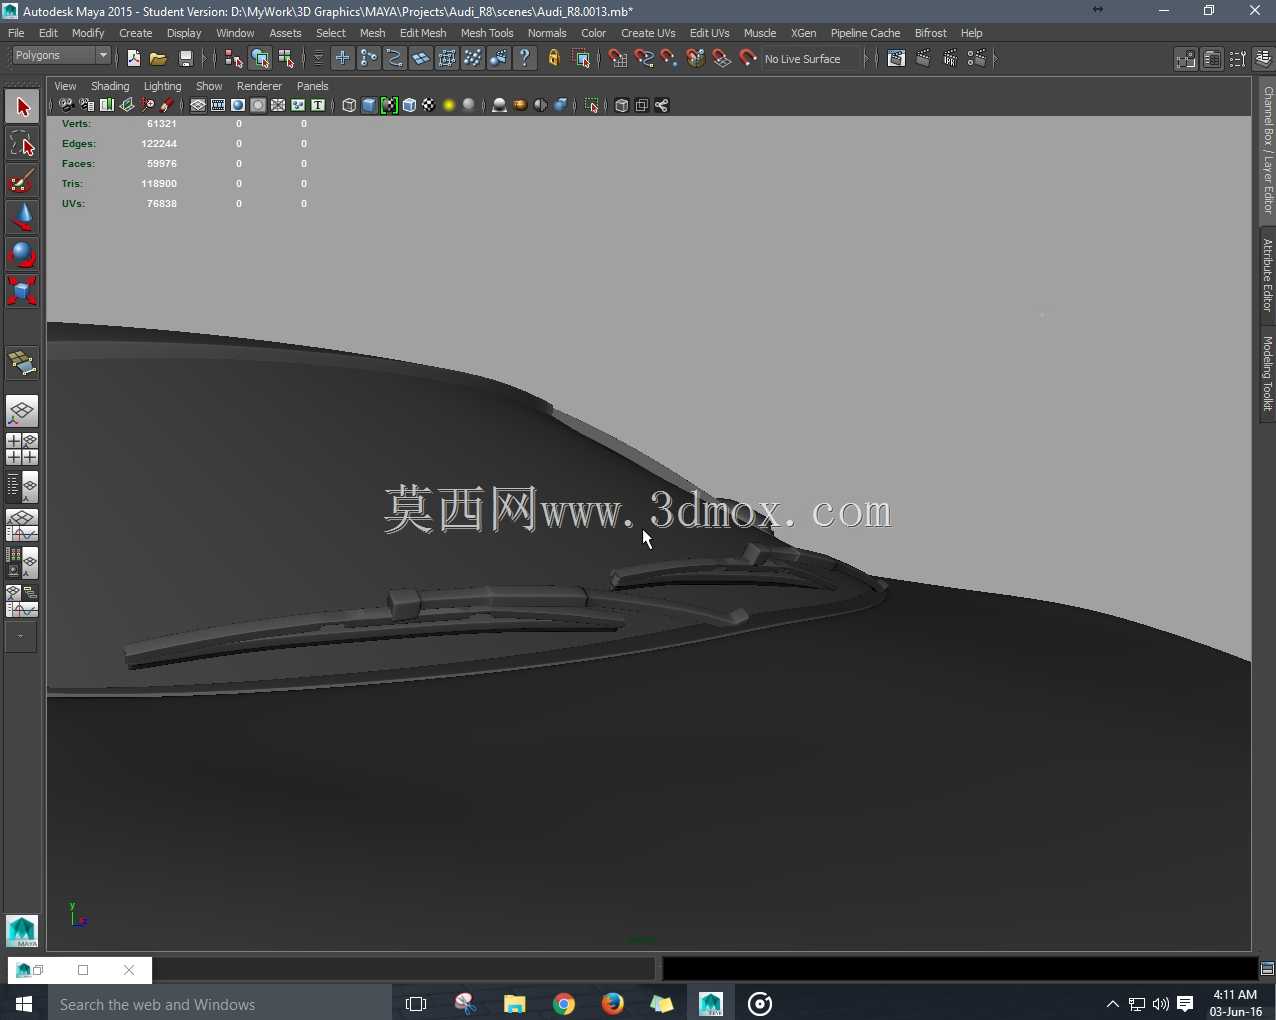Toggle Snap to grids magnet

(618, 59)
